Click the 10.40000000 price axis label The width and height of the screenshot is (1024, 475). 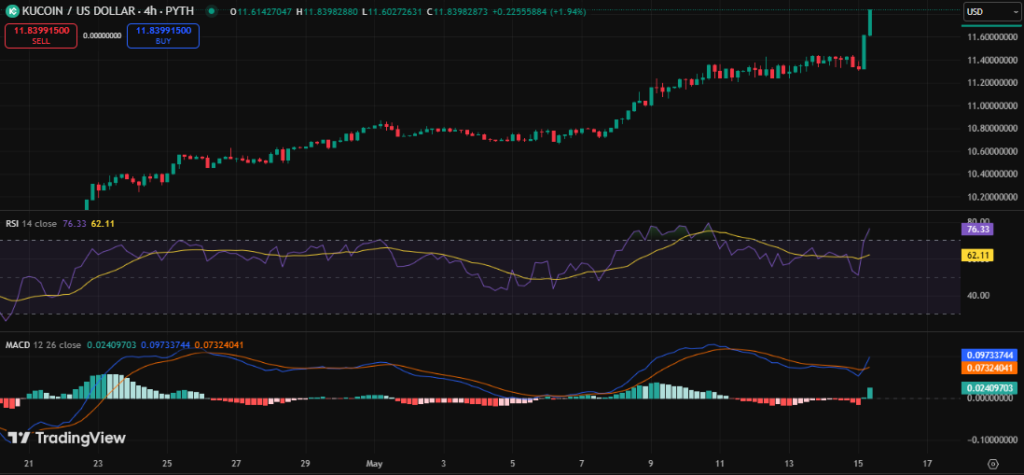tap(991, 174)
